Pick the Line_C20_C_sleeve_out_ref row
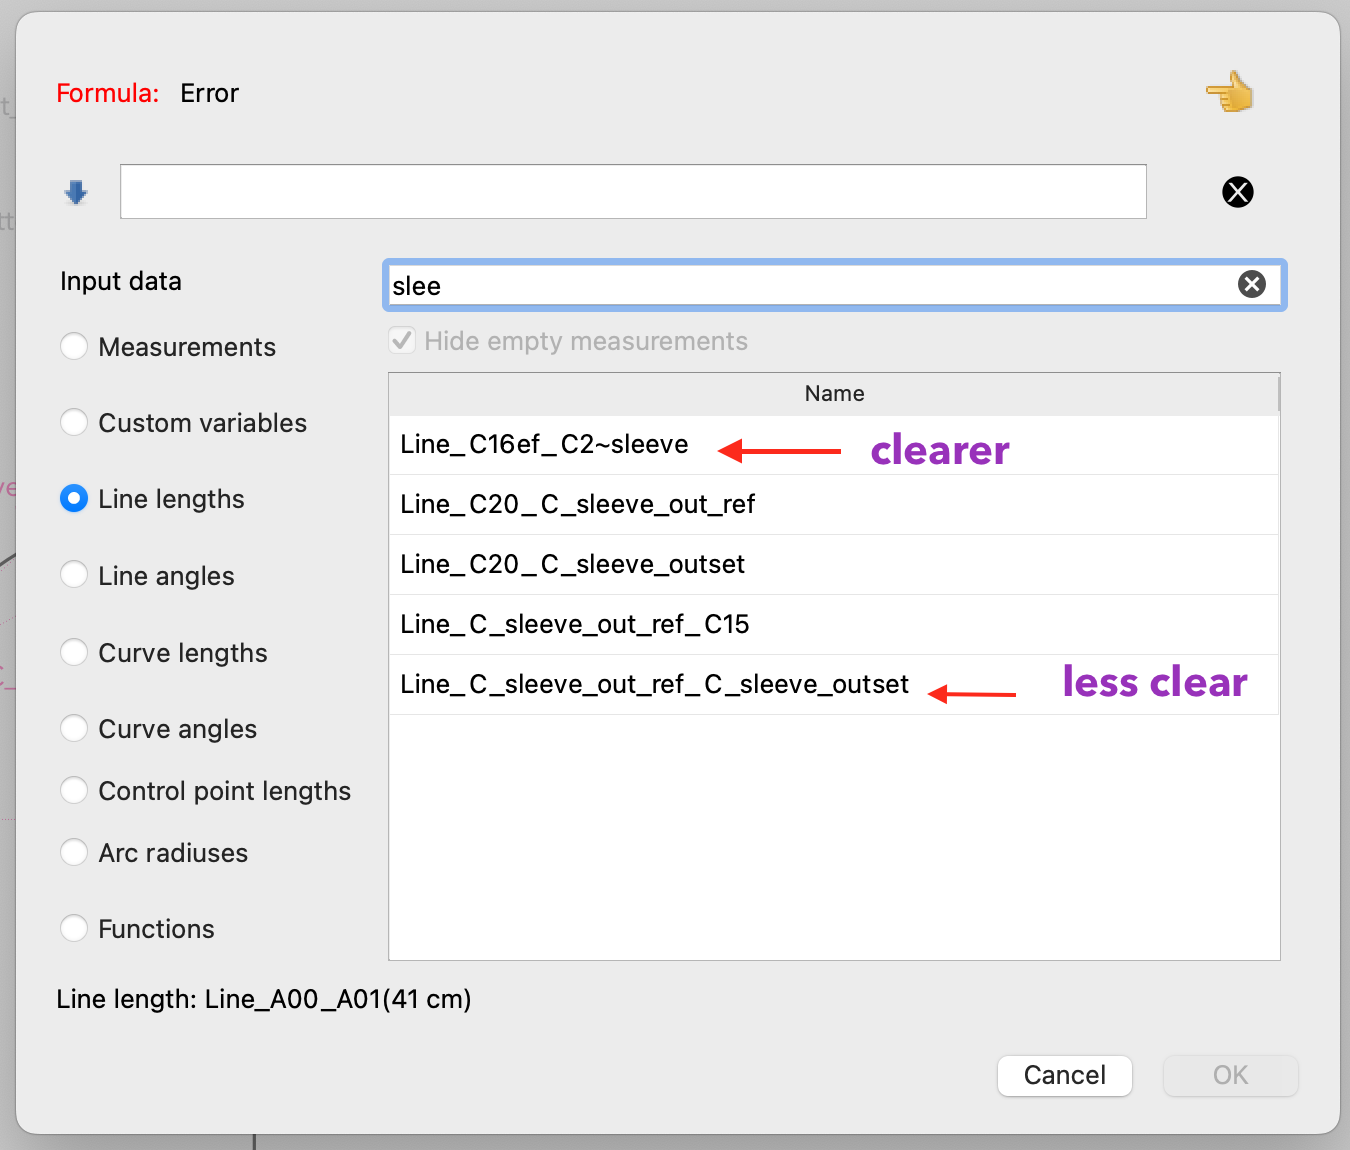Image resolution: width=1350 pixels, height=1150 pixels. [577, 505]
